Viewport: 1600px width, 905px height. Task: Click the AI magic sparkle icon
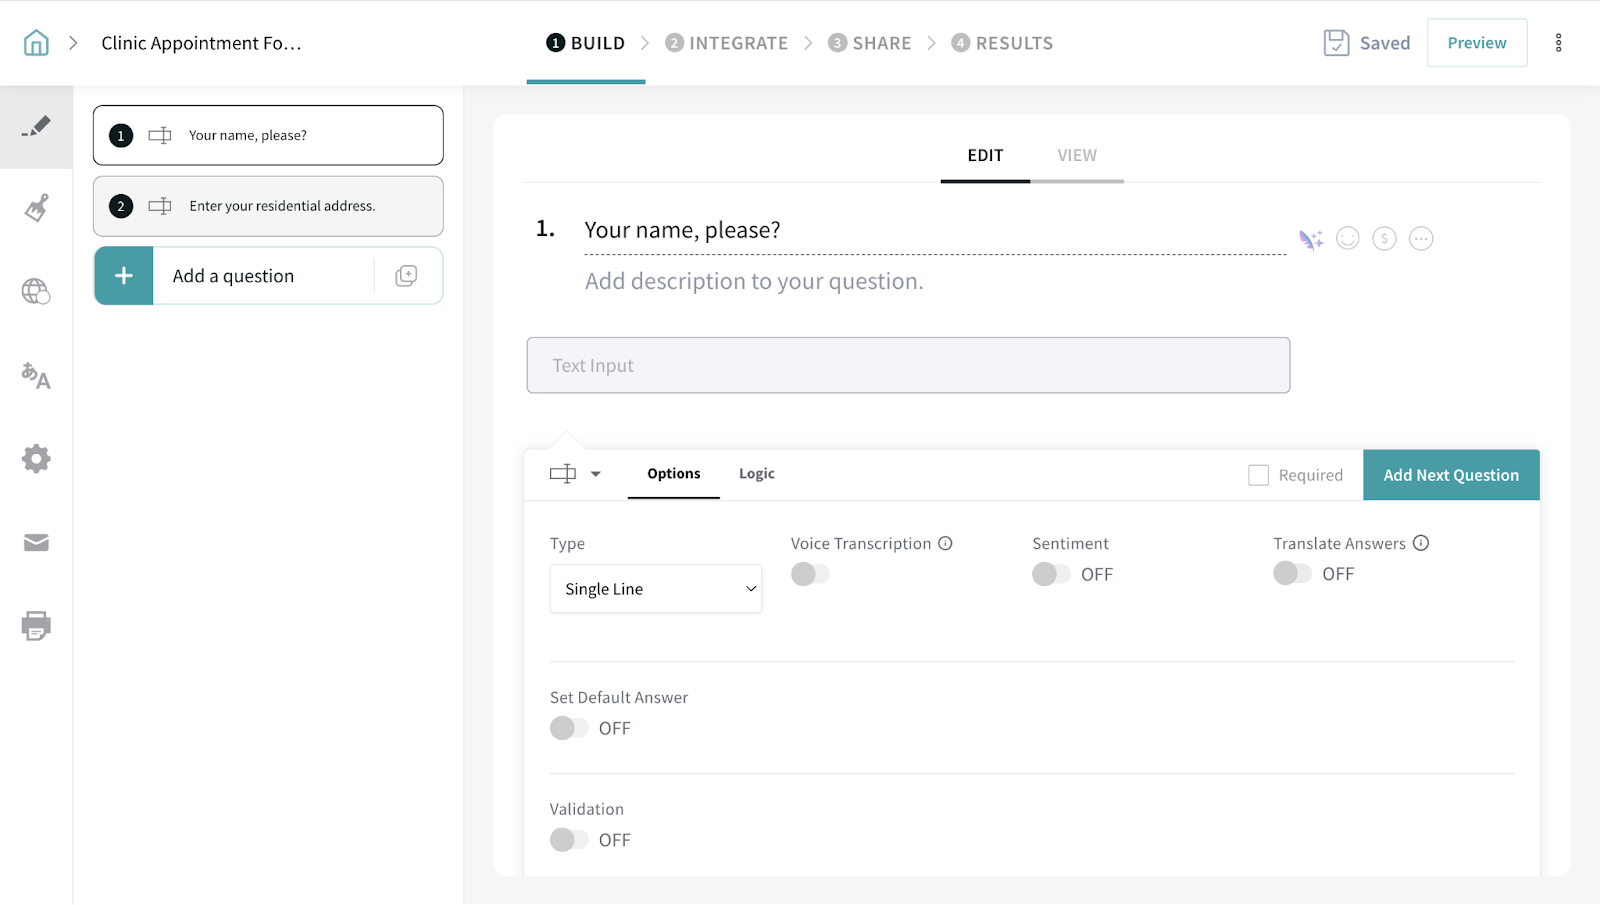coord(1310,239)
